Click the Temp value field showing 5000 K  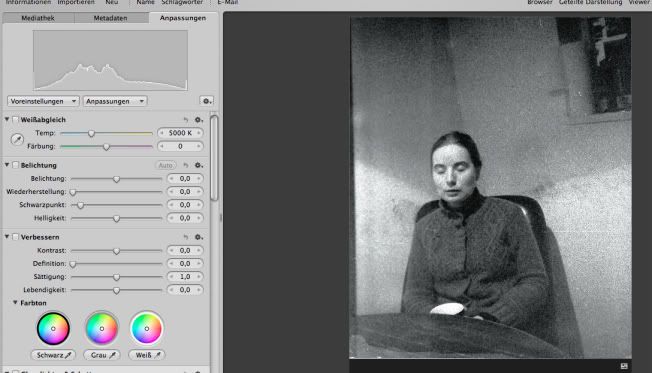pyautogui.click(x=180, y=133)
